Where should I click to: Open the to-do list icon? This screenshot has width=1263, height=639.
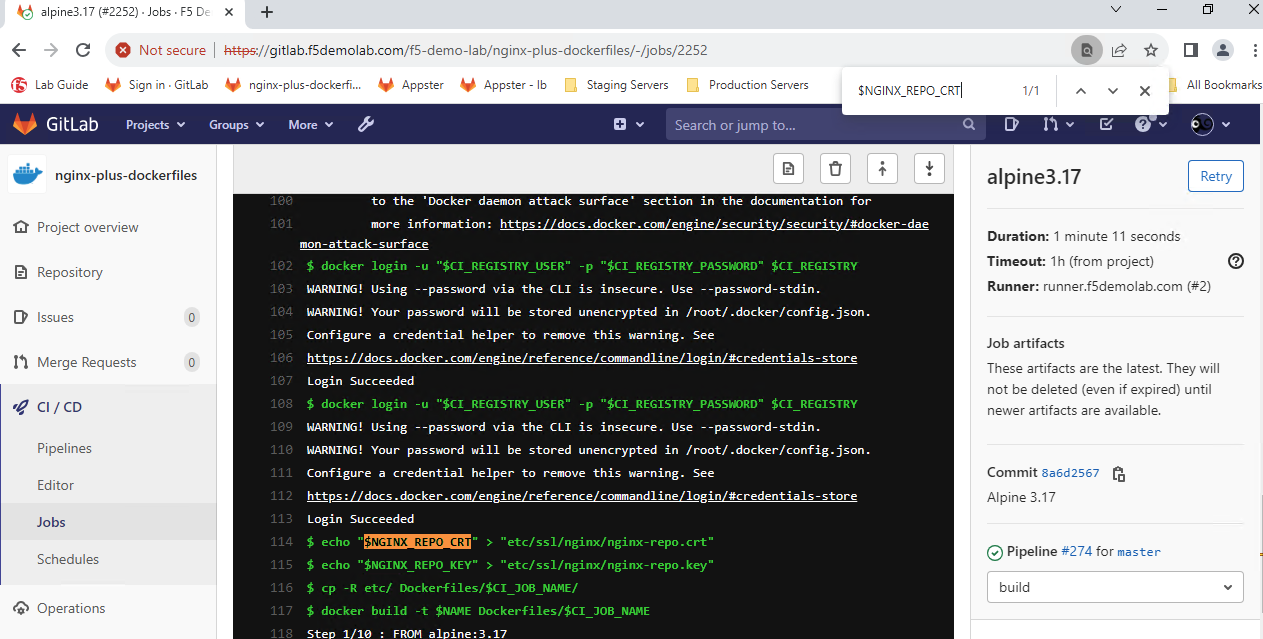tap(1105, 124)
